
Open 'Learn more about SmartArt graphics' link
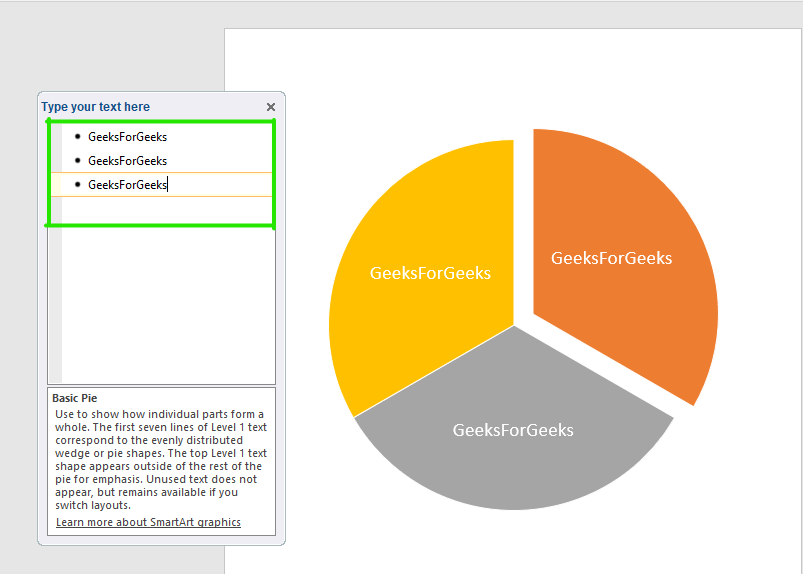coord(148,522)
